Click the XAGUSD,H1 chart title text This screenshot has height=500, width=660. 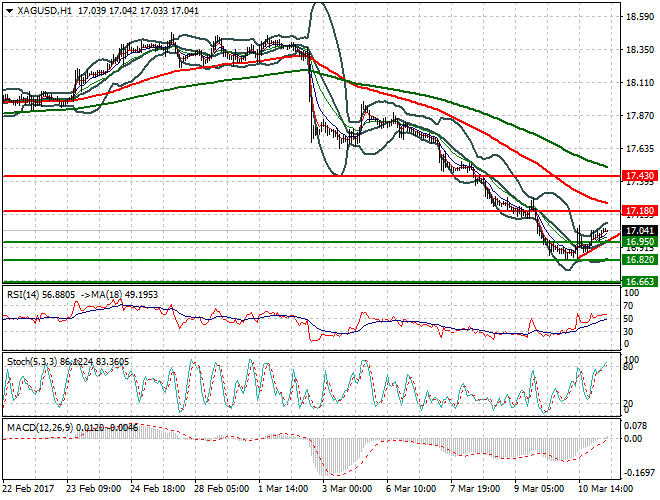(x=45, y=11)
